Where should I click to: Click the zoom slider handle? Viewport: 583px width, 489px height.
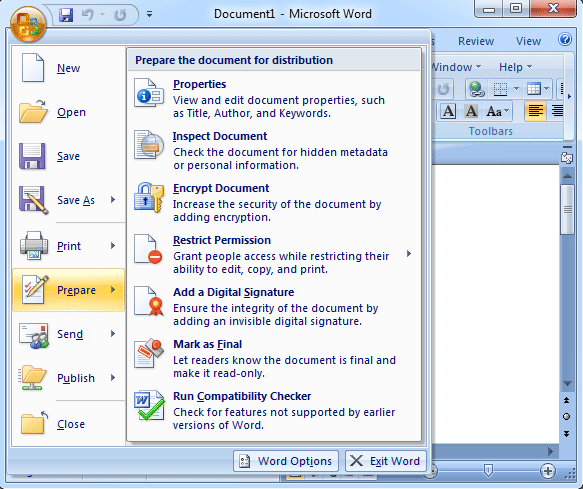pos(488,470)
